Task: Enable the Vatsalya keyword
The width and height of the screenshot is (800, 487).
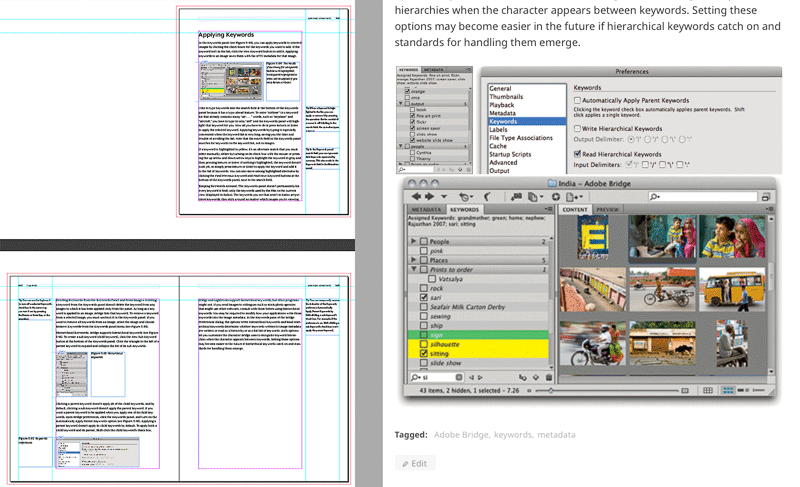Action: [x=432, y=279]
